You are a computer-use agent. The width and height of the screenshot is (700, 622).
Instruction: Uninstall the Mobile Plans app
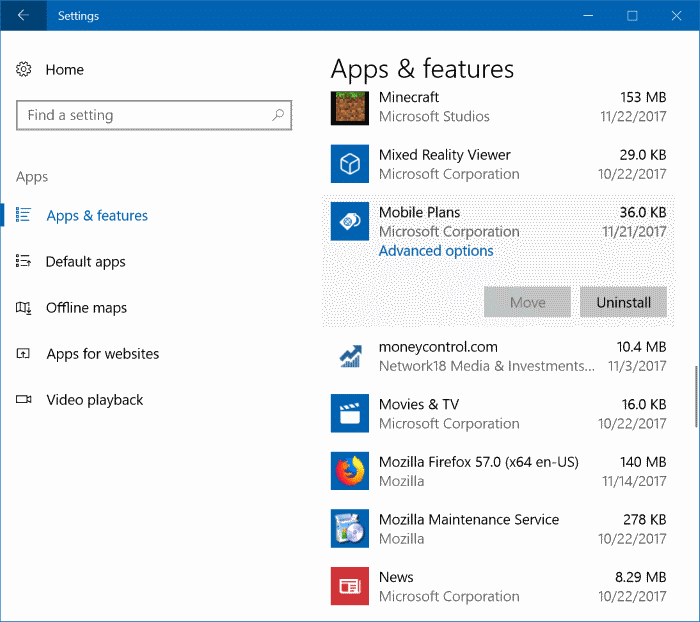pos(623,302)
